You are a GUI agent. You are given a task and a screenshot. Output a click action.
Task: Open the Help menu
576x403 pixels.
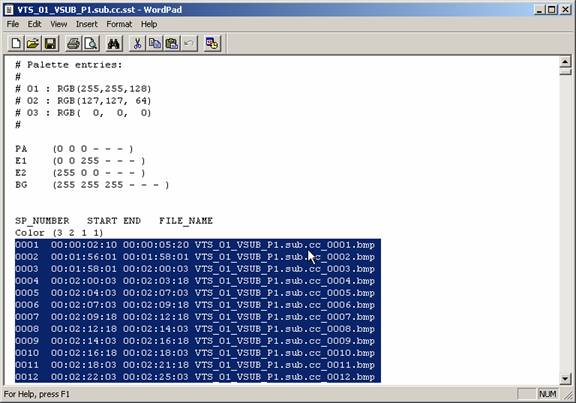coord(149,24)
